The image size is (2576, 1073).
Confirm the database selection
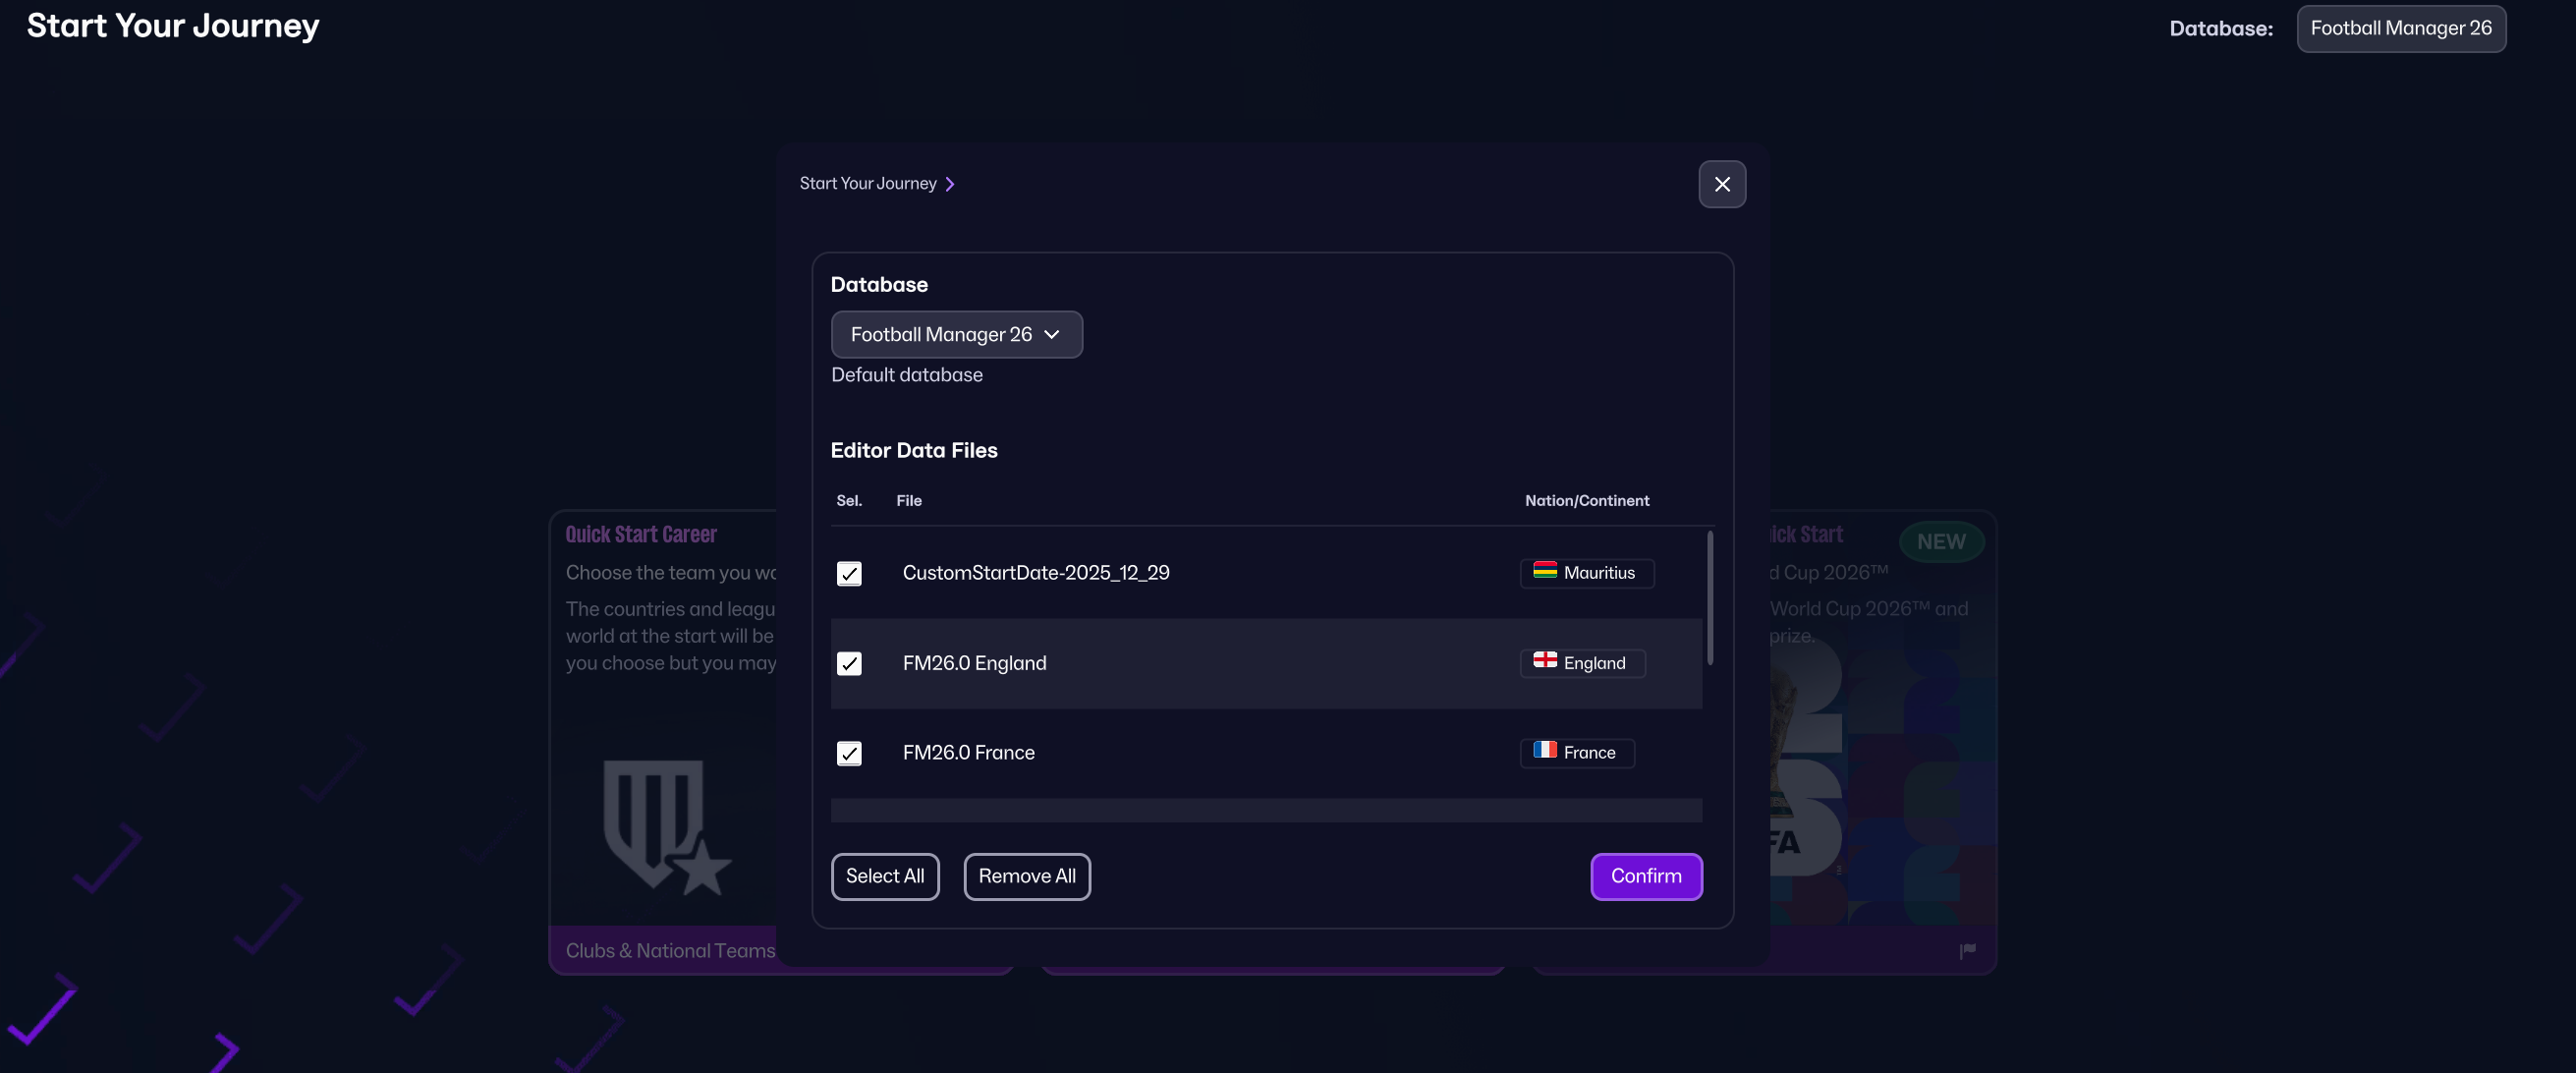tap(1646, 876)
